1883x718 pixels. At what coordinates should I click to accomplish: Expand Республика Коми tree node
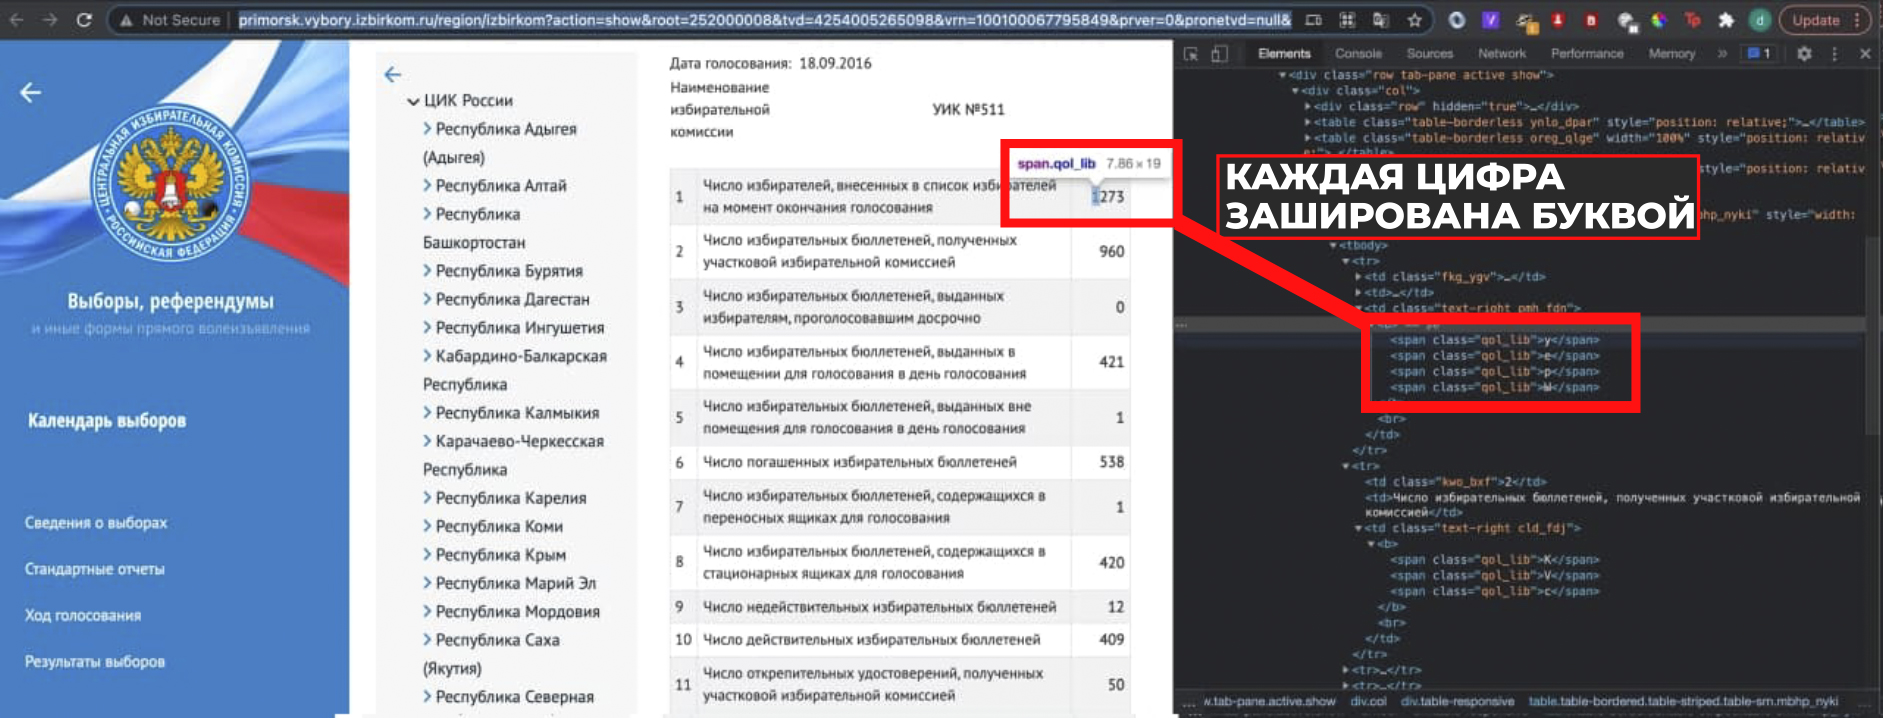click(428, 526)
